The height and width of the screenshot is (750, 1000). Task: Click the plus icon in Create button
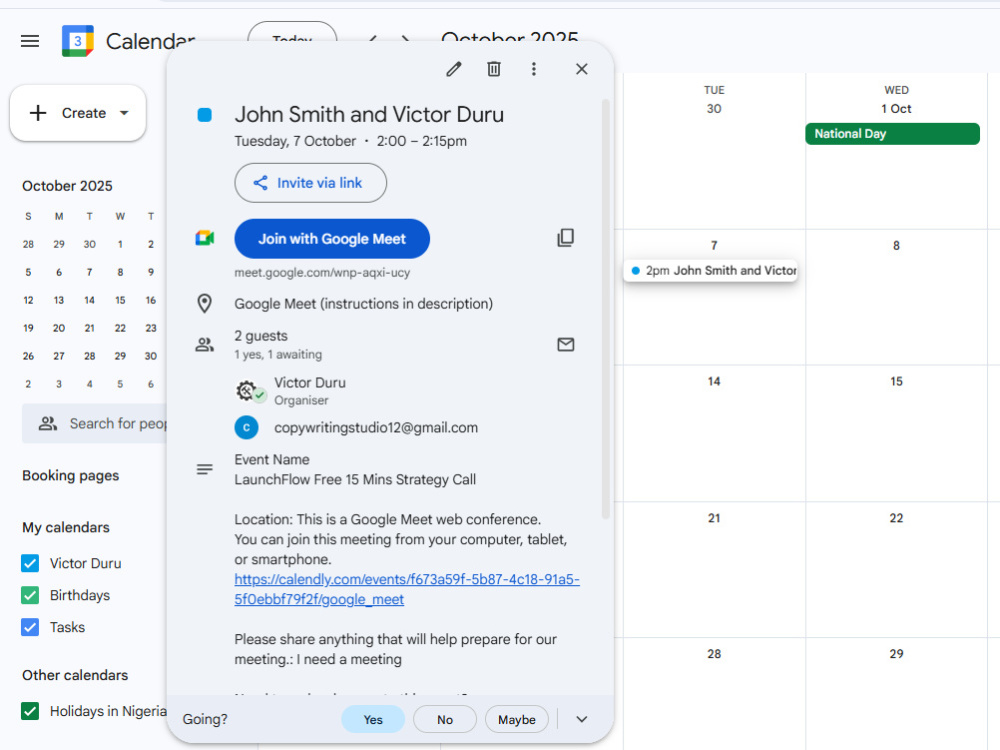pyautogui.click(x=38, y=113)
